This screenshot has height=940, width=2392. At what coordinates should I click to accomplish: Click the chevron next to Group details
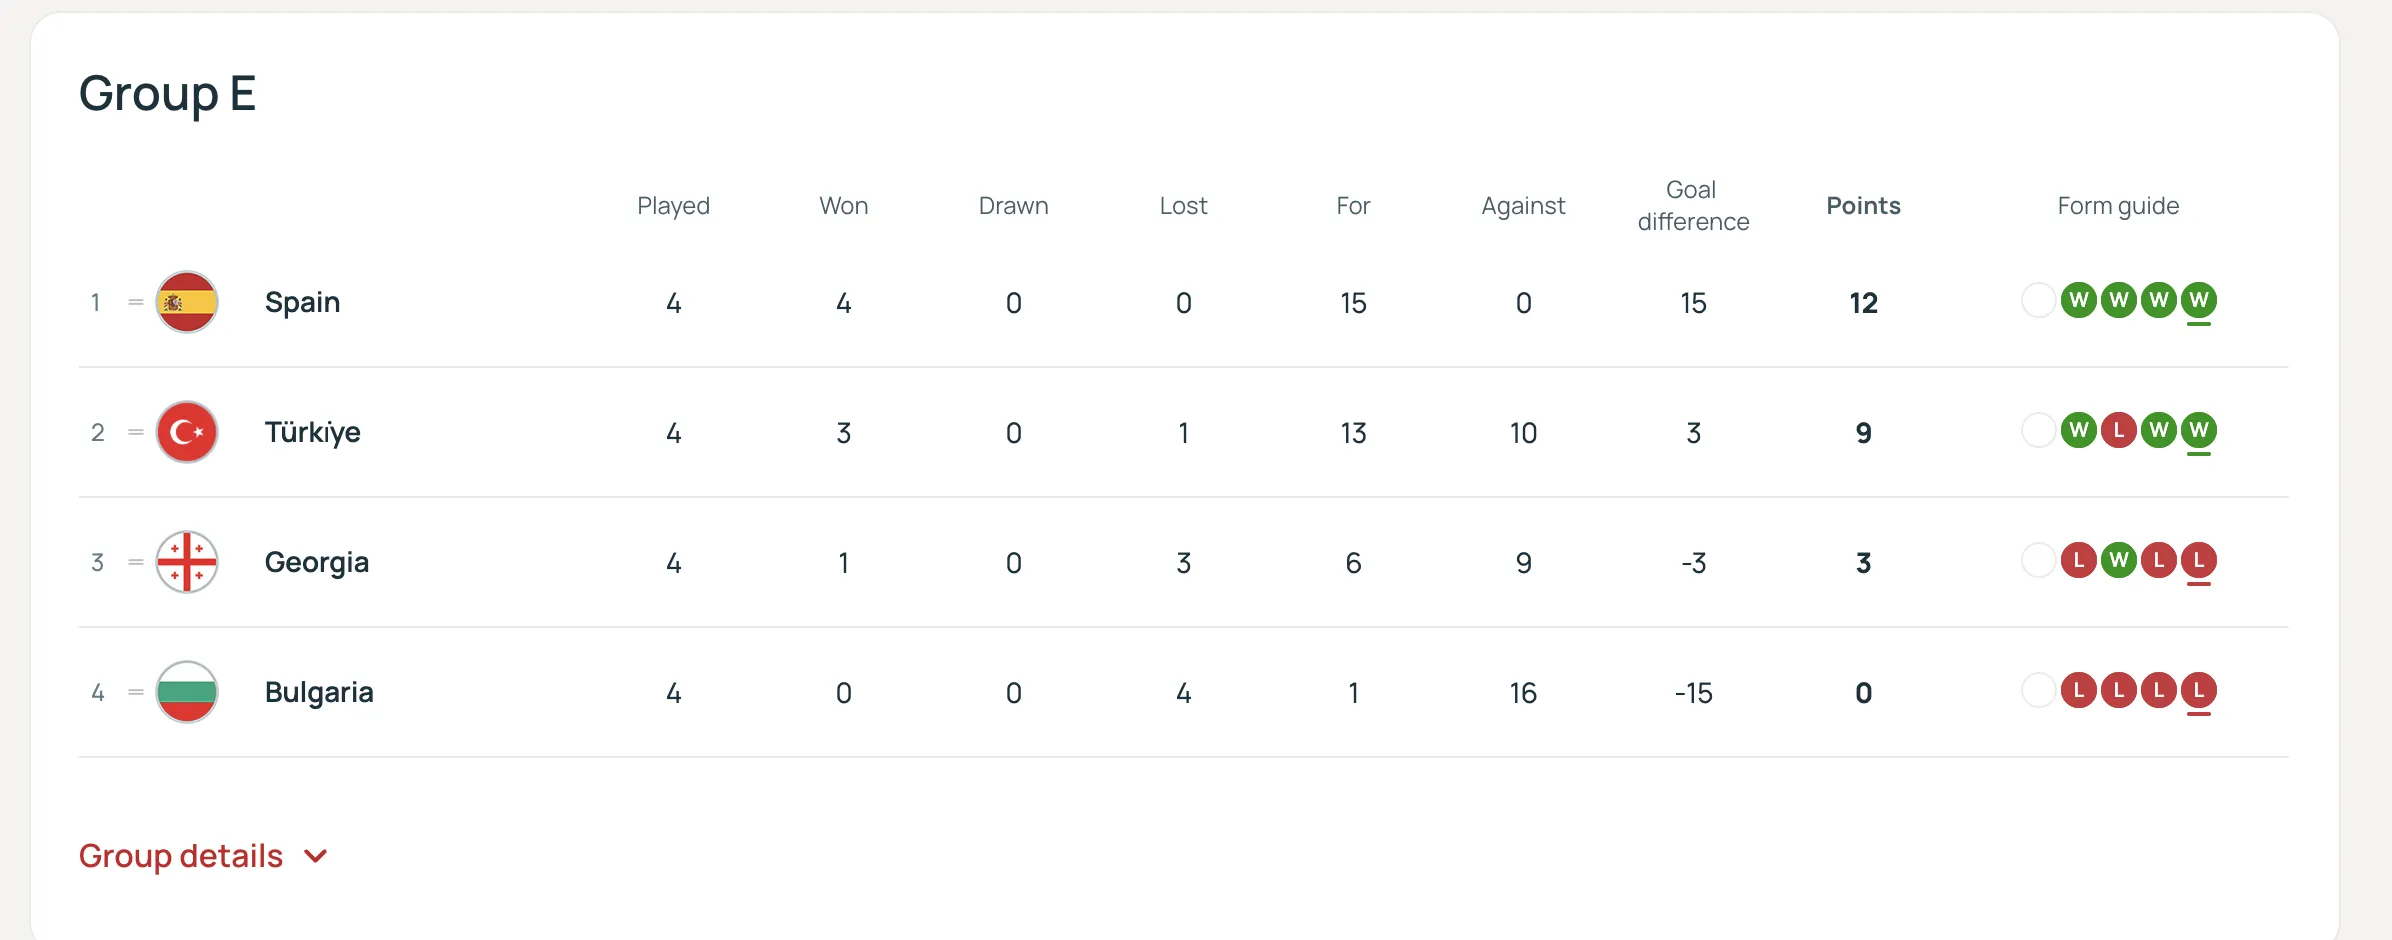(316, 856)
